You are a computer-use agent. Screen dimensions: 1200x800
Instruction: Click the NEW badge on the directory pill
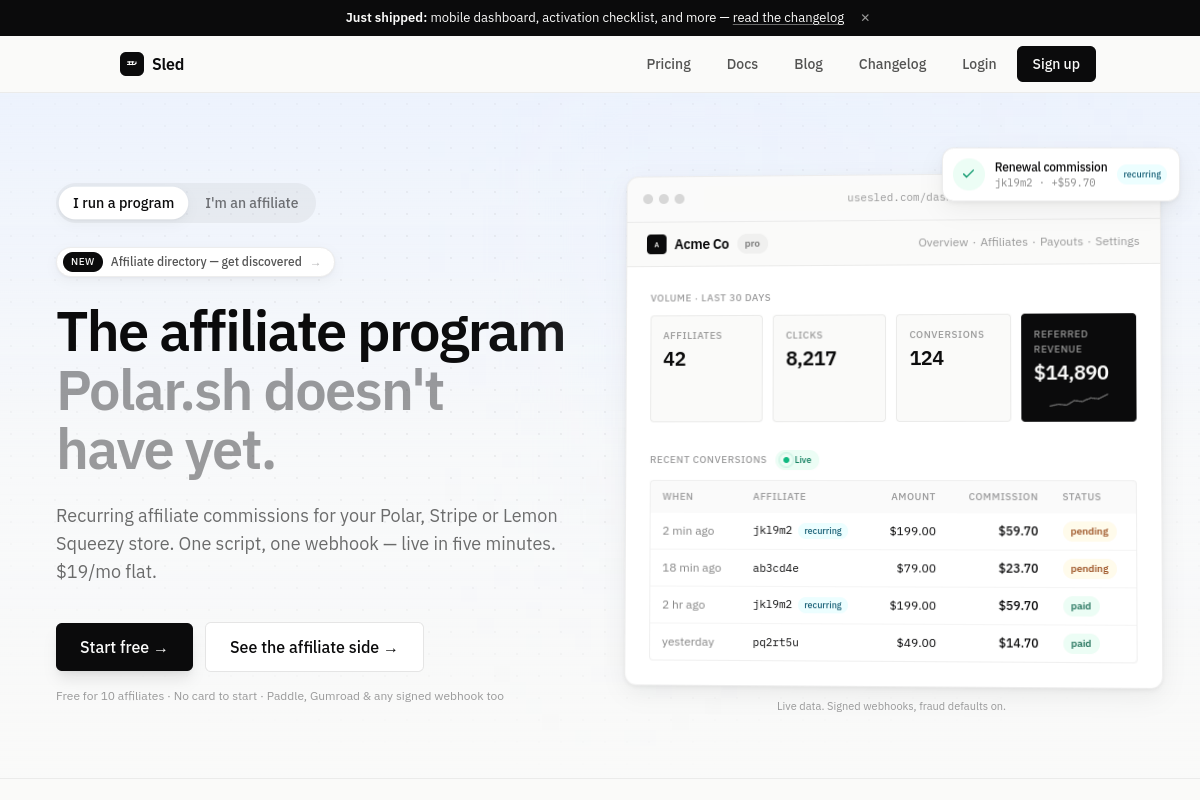pyautogui.click(x=83, y=262)
